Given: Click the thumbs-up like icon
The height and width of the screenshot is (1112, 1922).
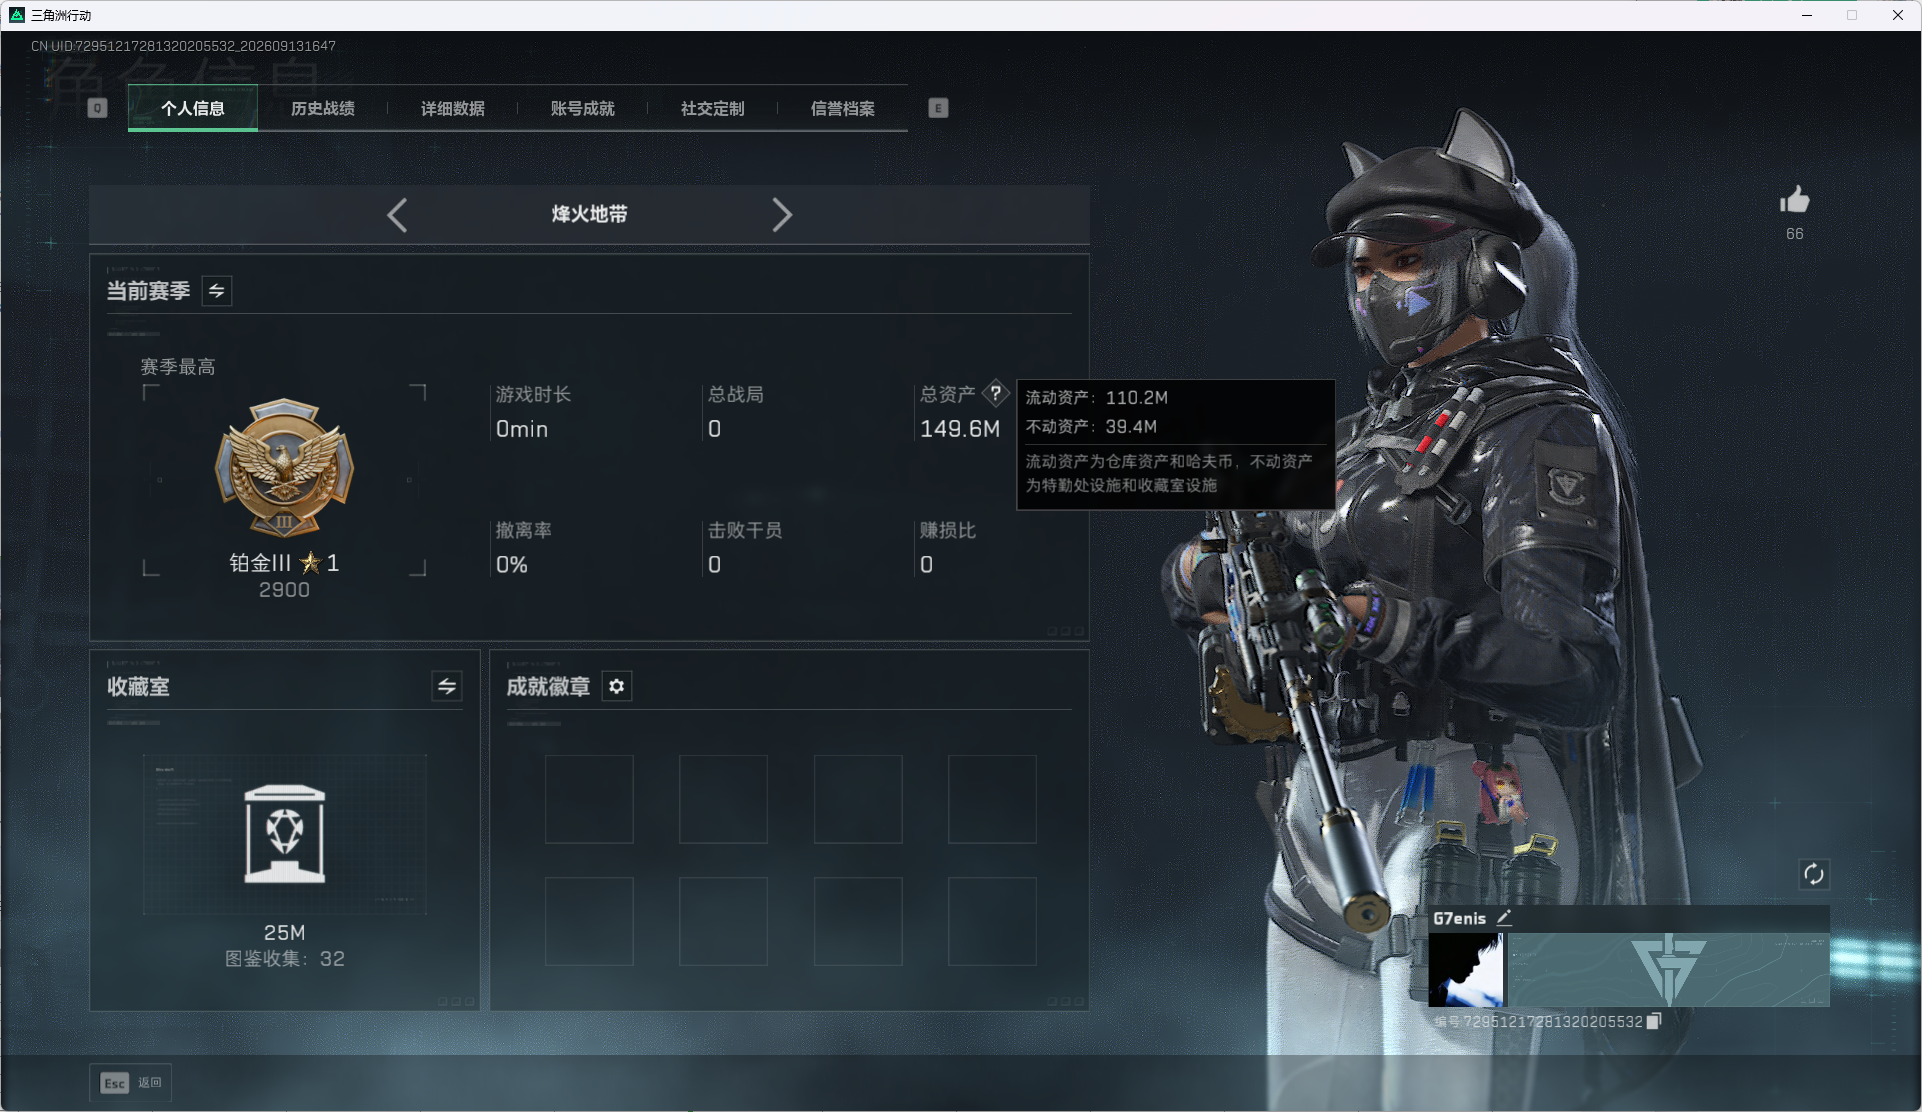Looking at the screenshot, I should pyautogui.click(x=1794, y=200).
